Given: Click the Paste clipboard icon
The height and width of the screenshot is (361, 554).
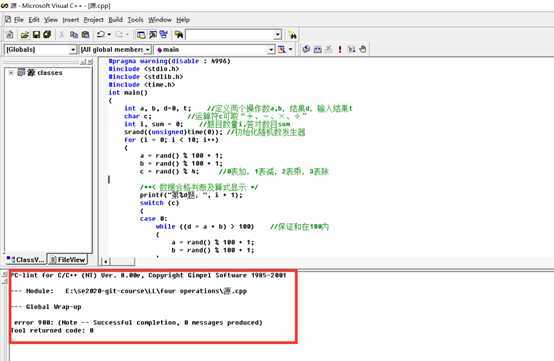Looking at the screenshot, I should point(85,35).
